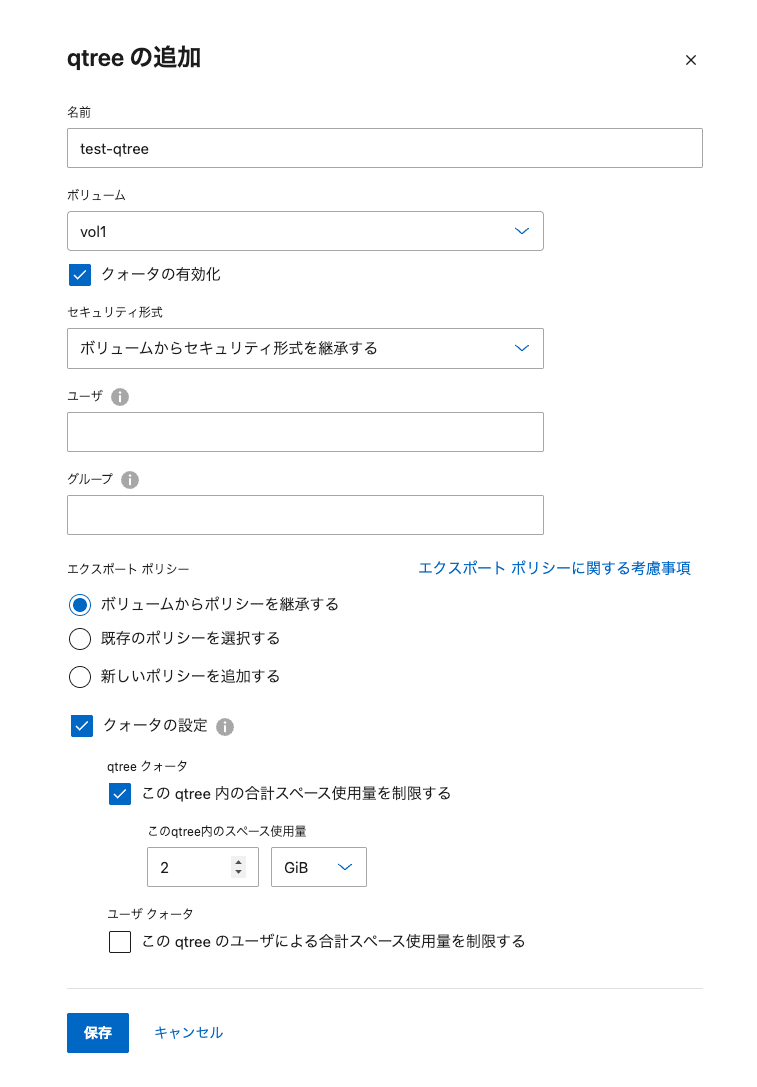757x1087 pixels.
Task: Decrease space usage value with down stepper arrow
Action: pos(238,872)
